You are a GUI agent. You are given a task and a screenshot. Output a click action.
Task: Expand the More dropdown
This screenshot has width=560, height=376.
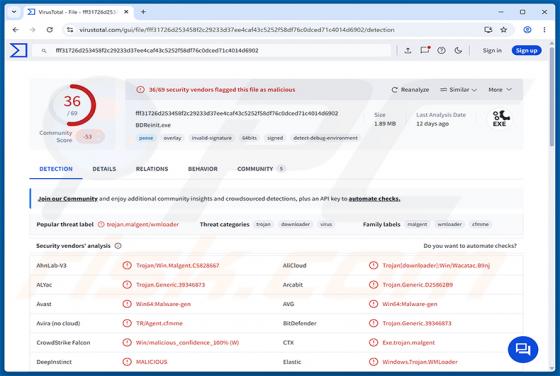tap(500, 90)
